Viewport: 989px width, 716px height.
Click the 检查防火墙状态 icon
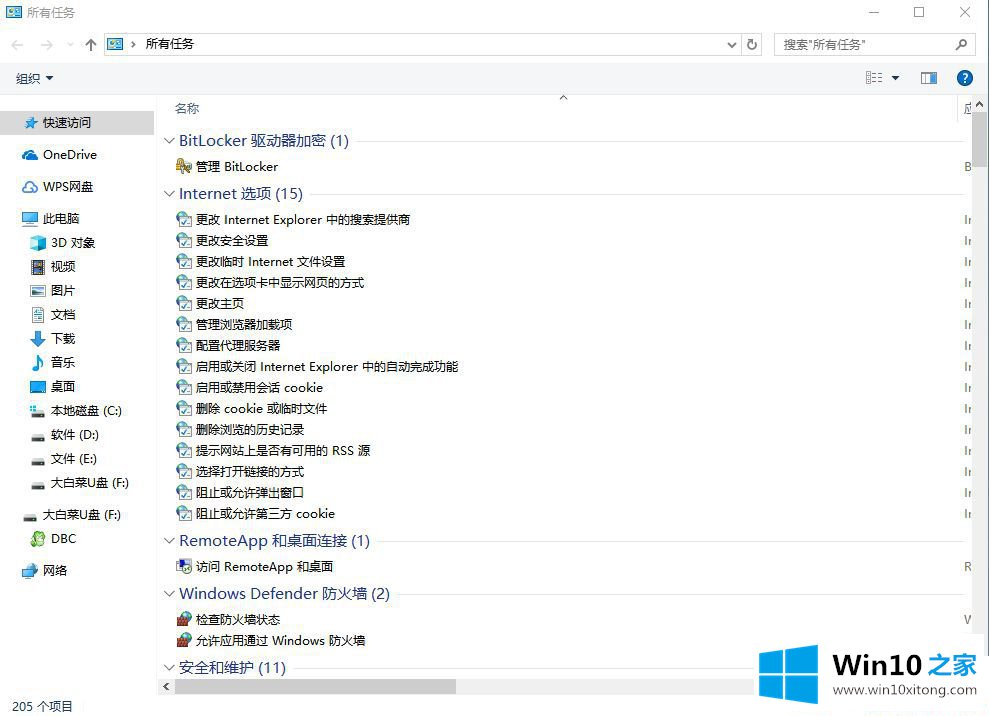pyautogui.click(x=184, y=619)
